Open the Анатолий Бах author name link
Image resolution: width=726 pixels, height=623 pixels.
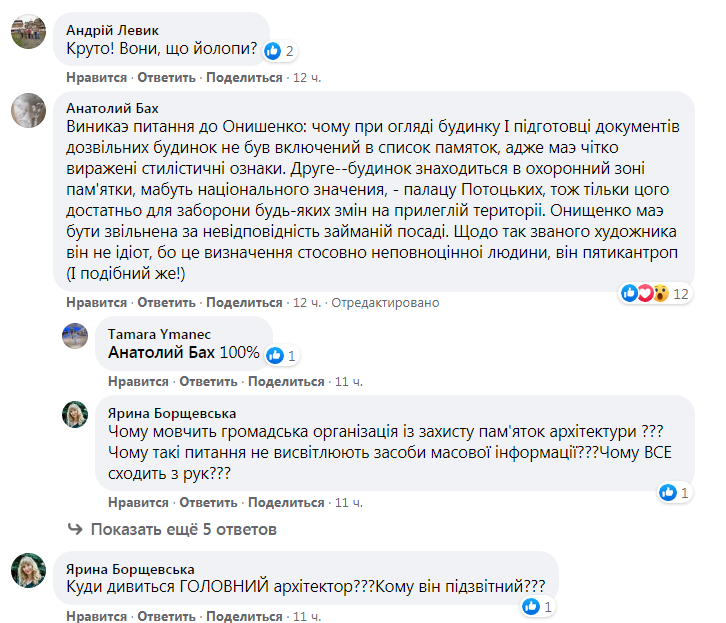(112, 108)
